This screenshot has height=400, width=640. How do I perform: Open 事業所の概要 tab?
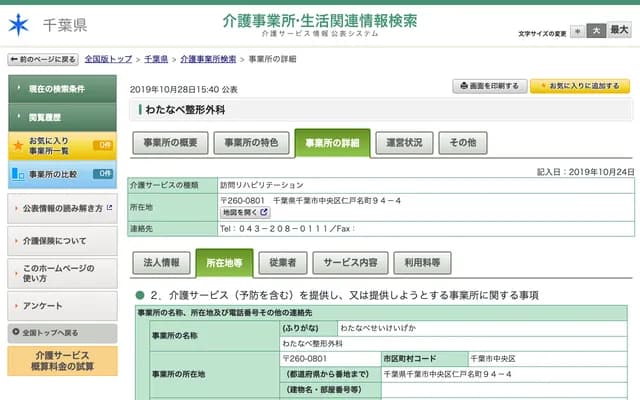[170, 142]
